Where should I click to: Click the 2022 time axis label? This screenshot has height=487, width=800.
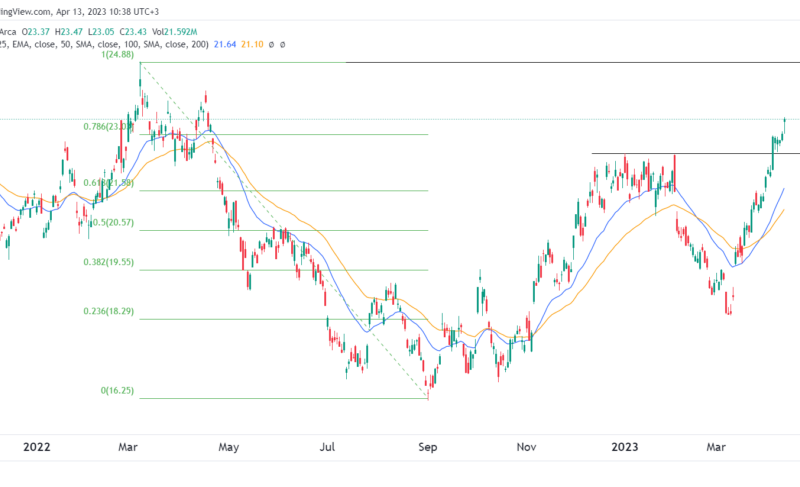pos(37,447)
